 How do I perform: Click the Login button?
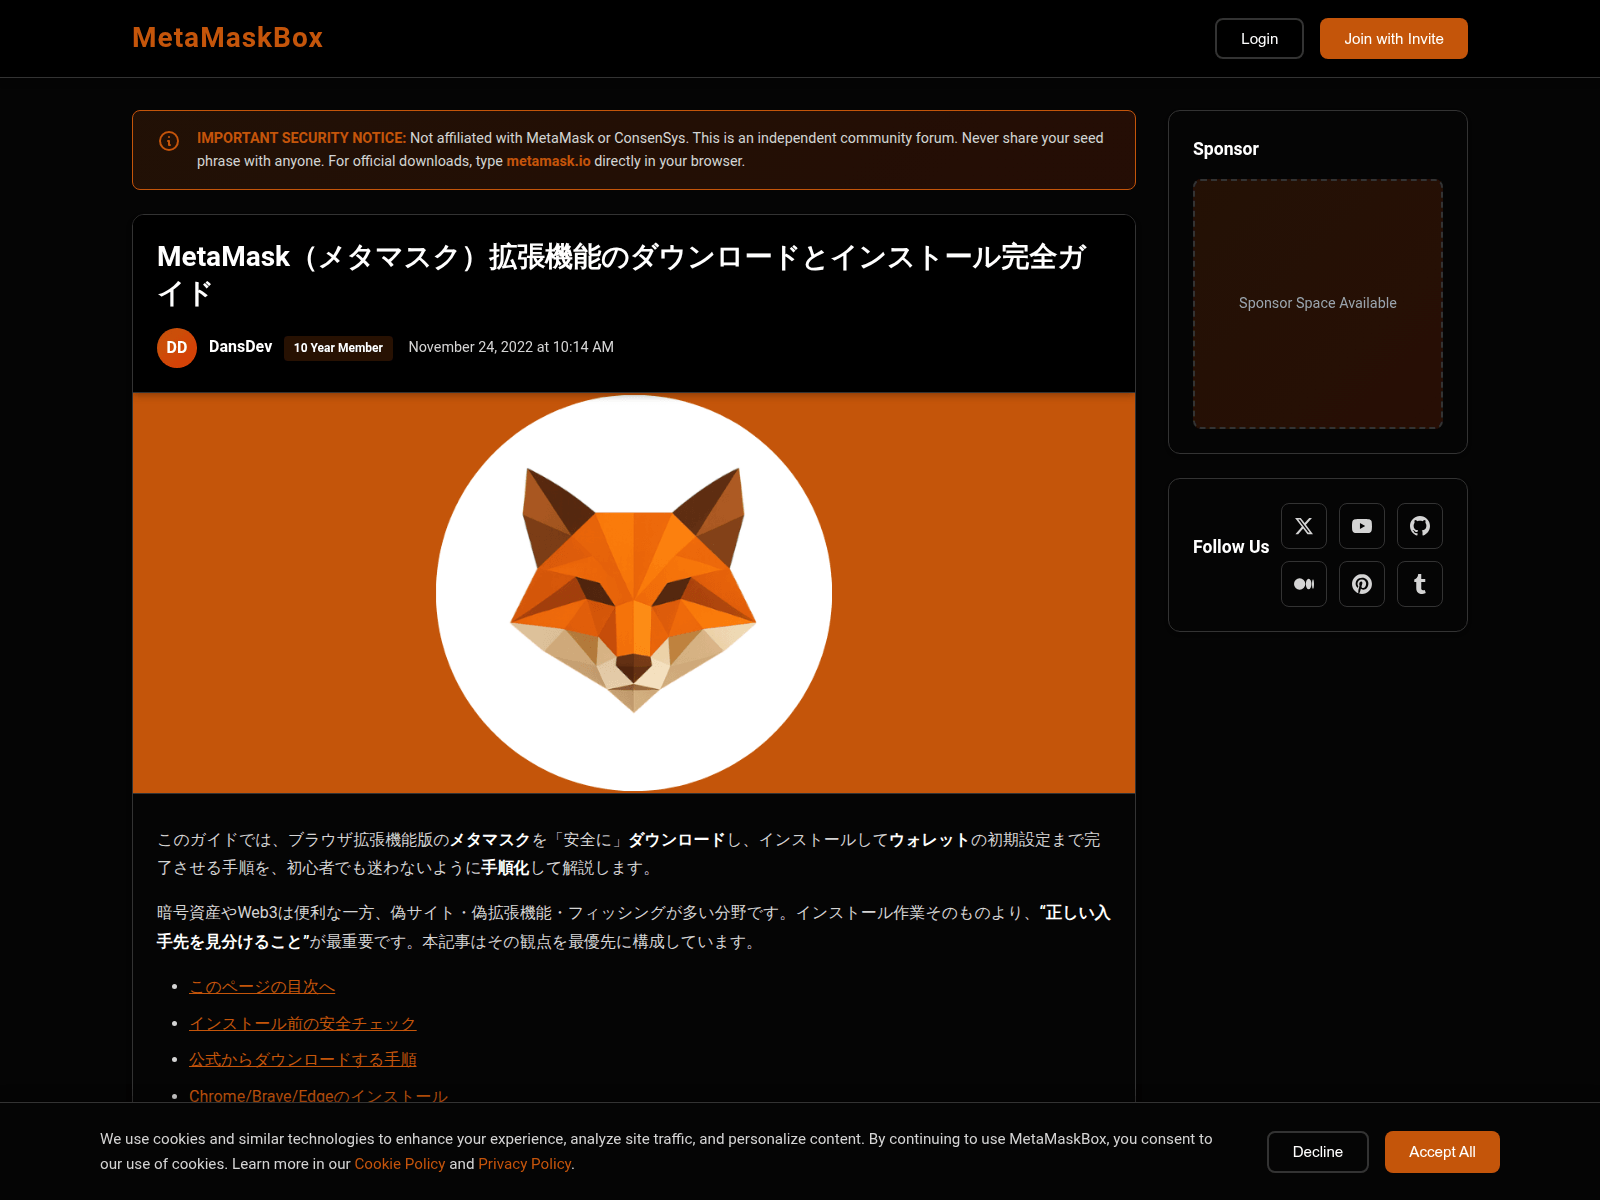(x=1259, y=39)
